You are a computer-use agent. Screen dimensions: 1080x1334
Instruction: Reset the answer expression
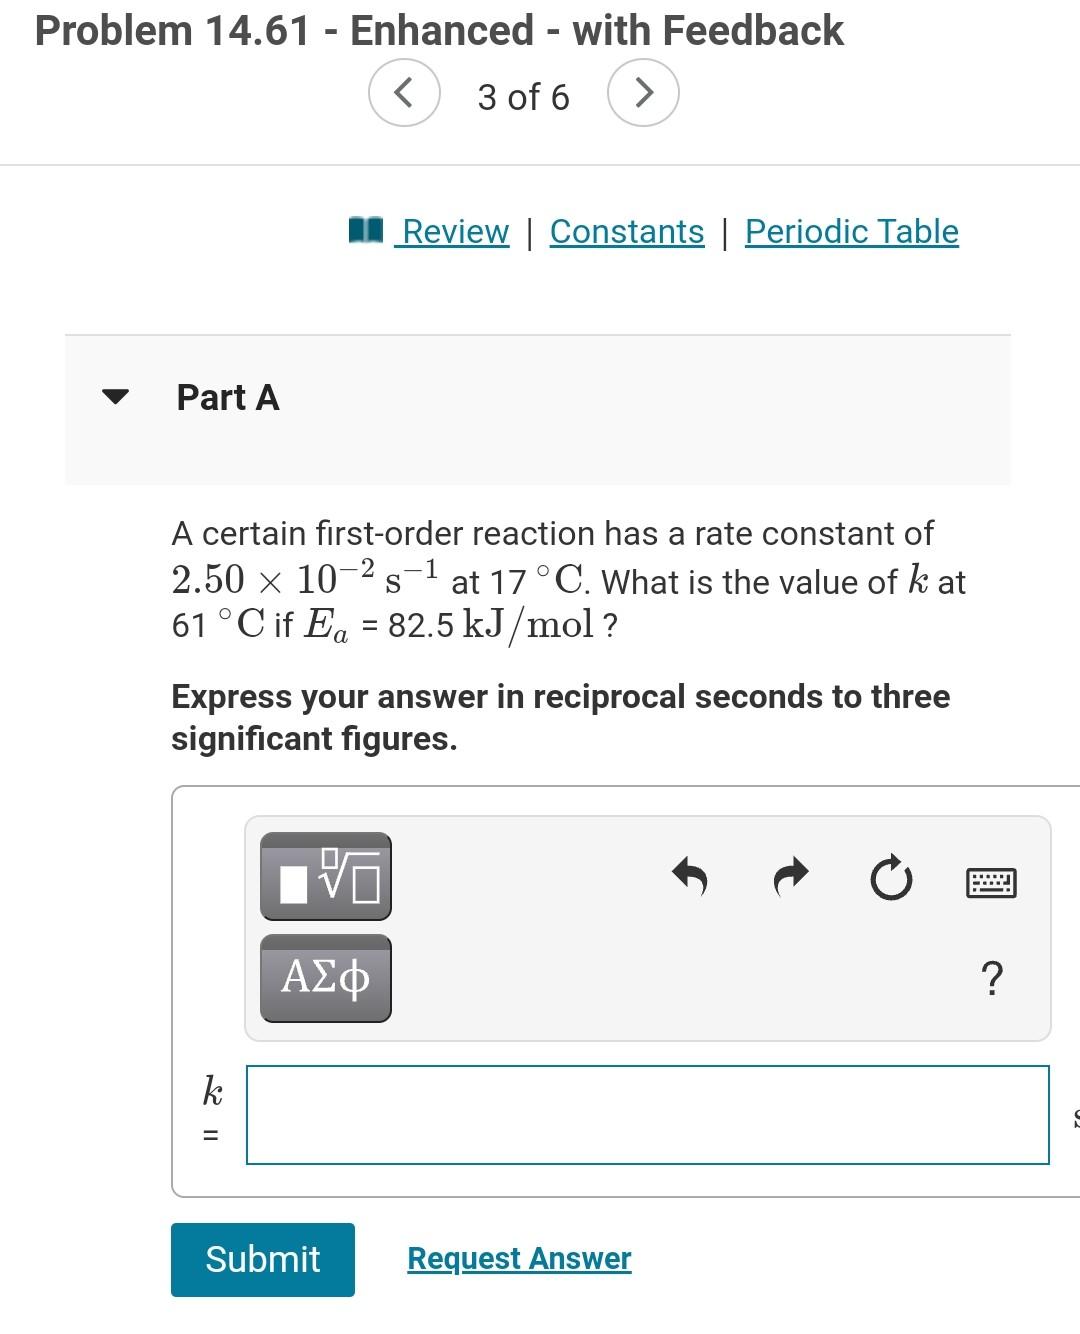tap(891, 878)
